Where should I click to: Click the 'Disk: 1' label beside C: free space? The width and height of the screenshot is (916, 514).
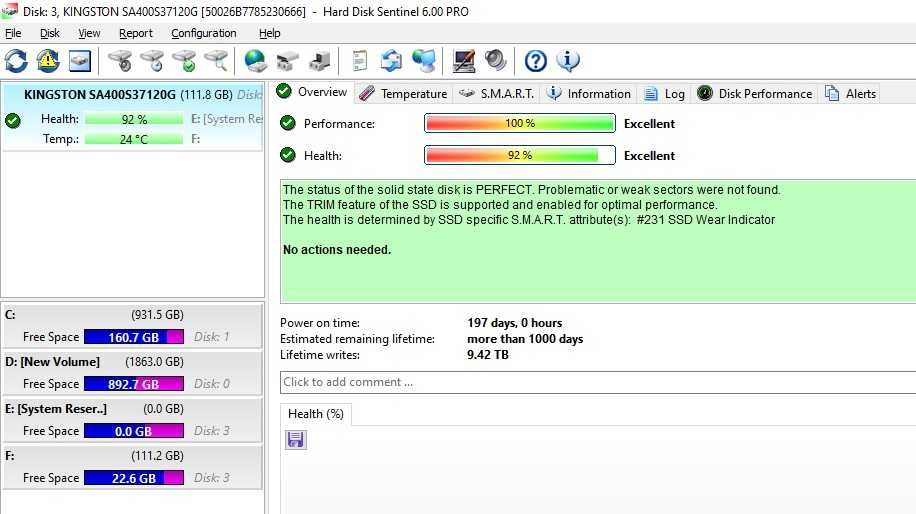tap(211, 337)
